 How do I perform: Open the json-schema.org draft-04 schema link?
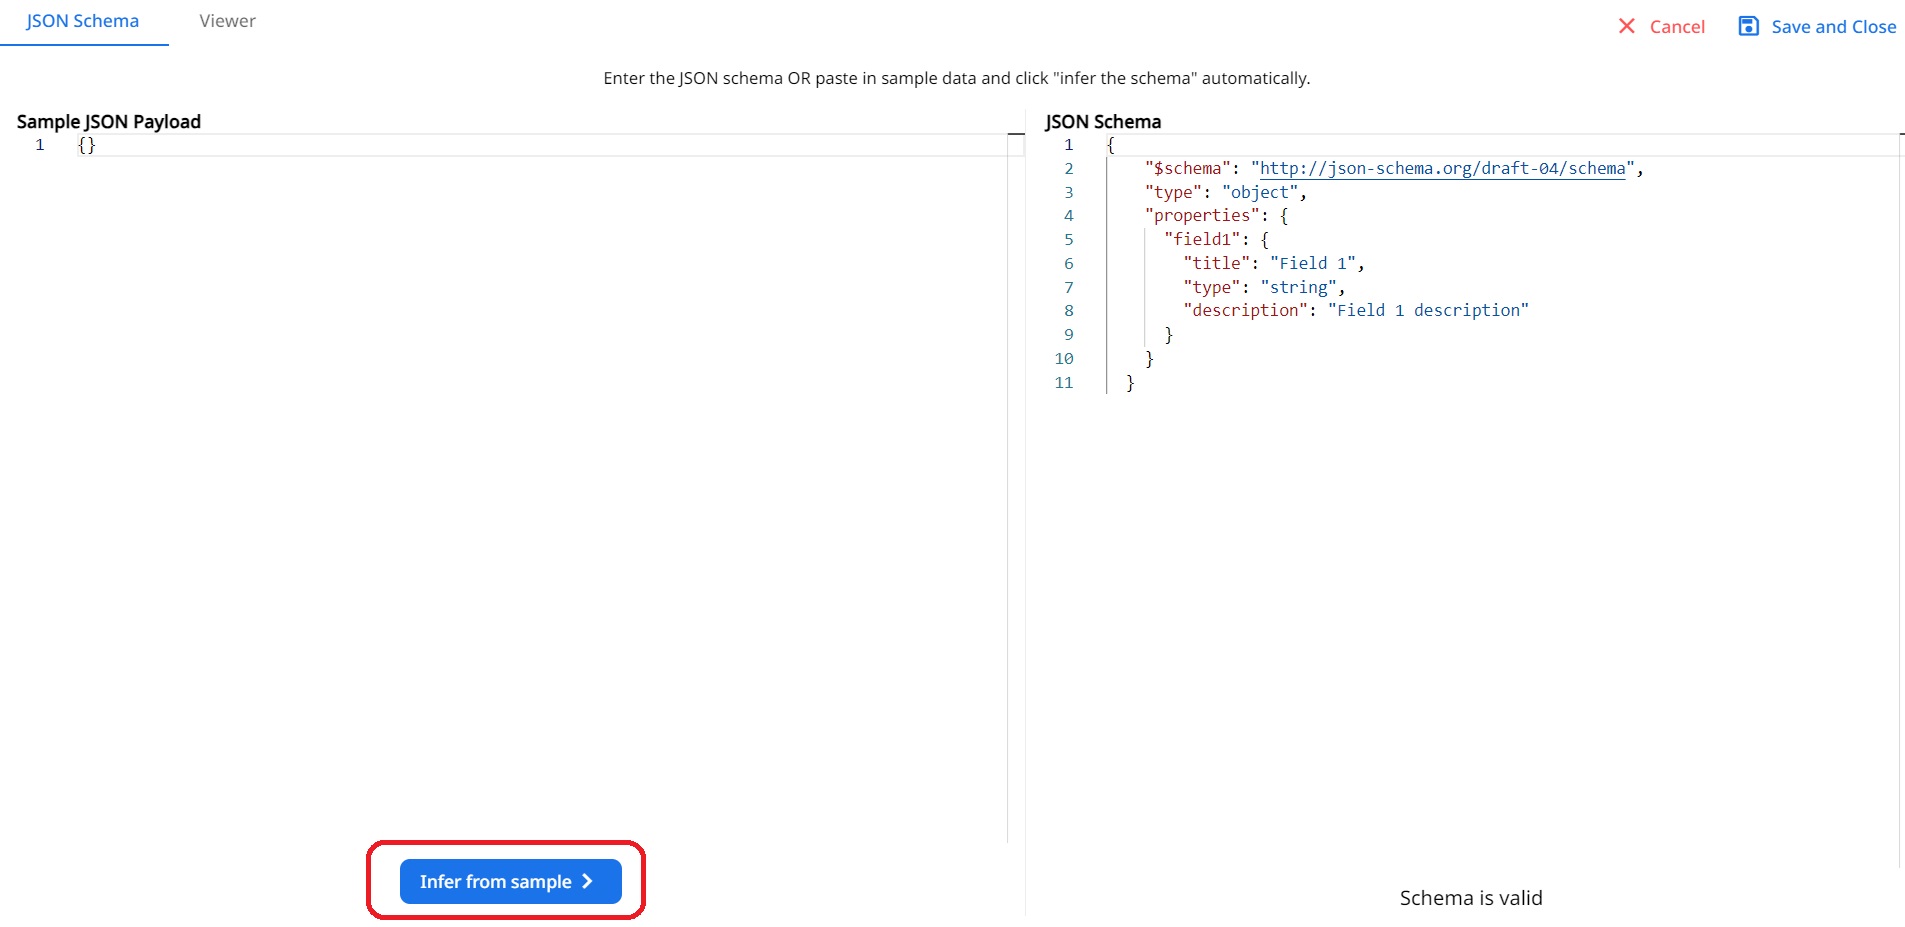click(1442, 168)
